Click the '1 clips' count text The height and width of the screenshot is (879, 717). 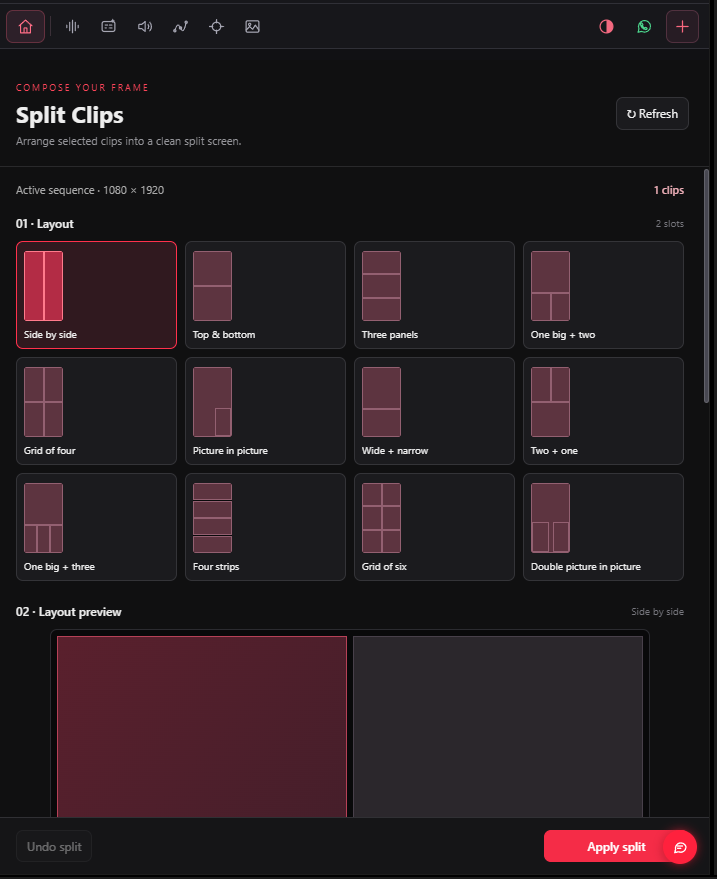coord(669,190)
